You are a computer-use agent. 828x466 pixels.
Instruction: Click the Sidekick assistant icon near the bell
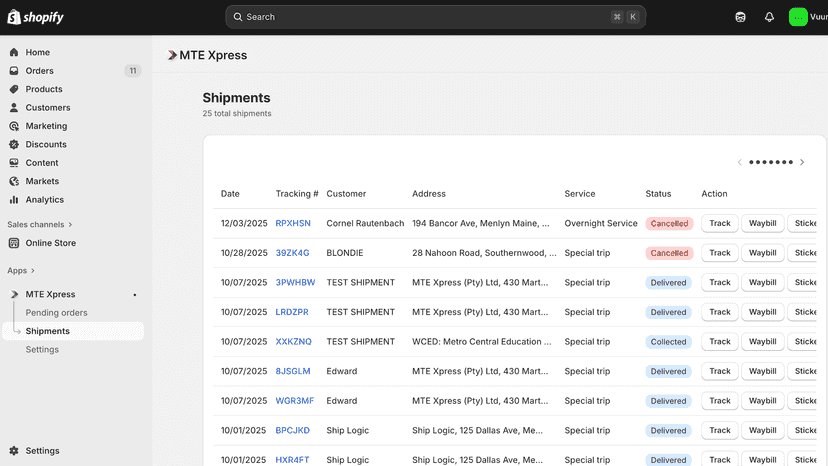click(740, 17)
